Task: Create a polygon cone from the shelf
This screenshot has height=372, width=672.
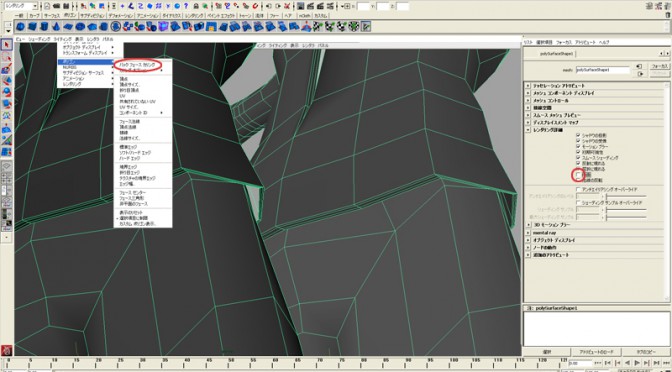Action: click(56, 27)
